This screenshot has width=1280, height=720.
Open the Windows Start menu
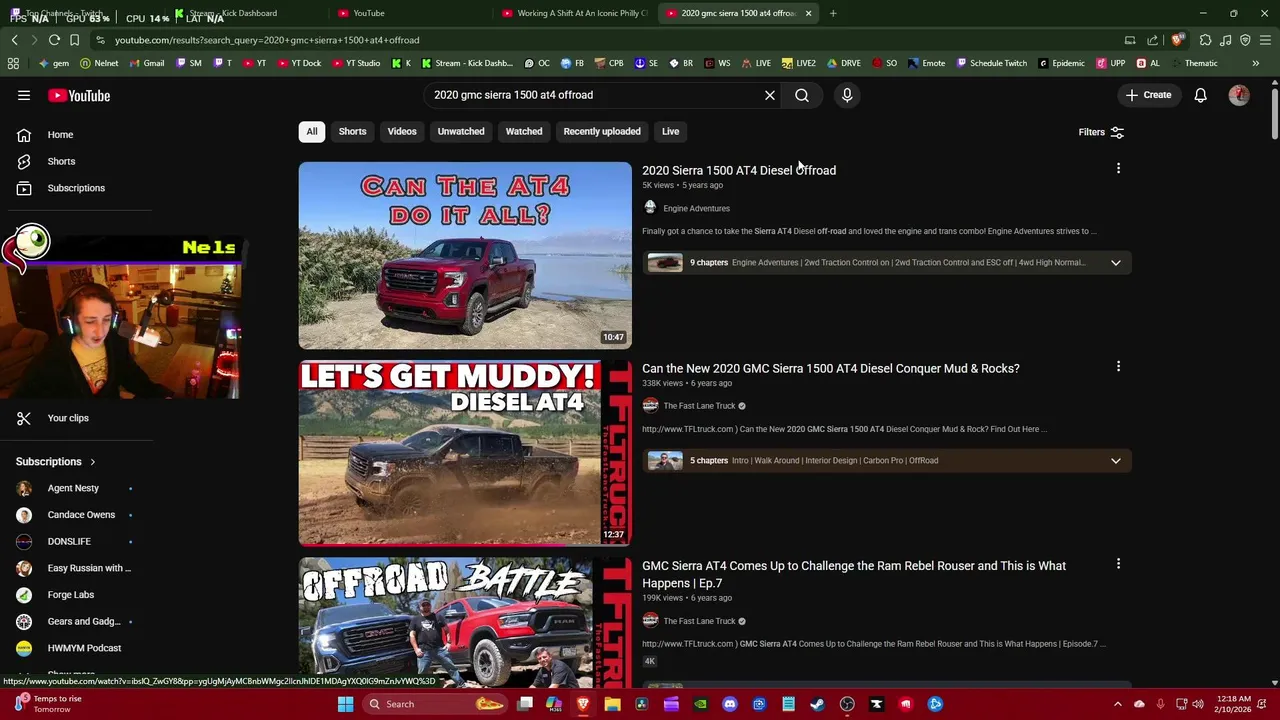(x=345, y=704)
